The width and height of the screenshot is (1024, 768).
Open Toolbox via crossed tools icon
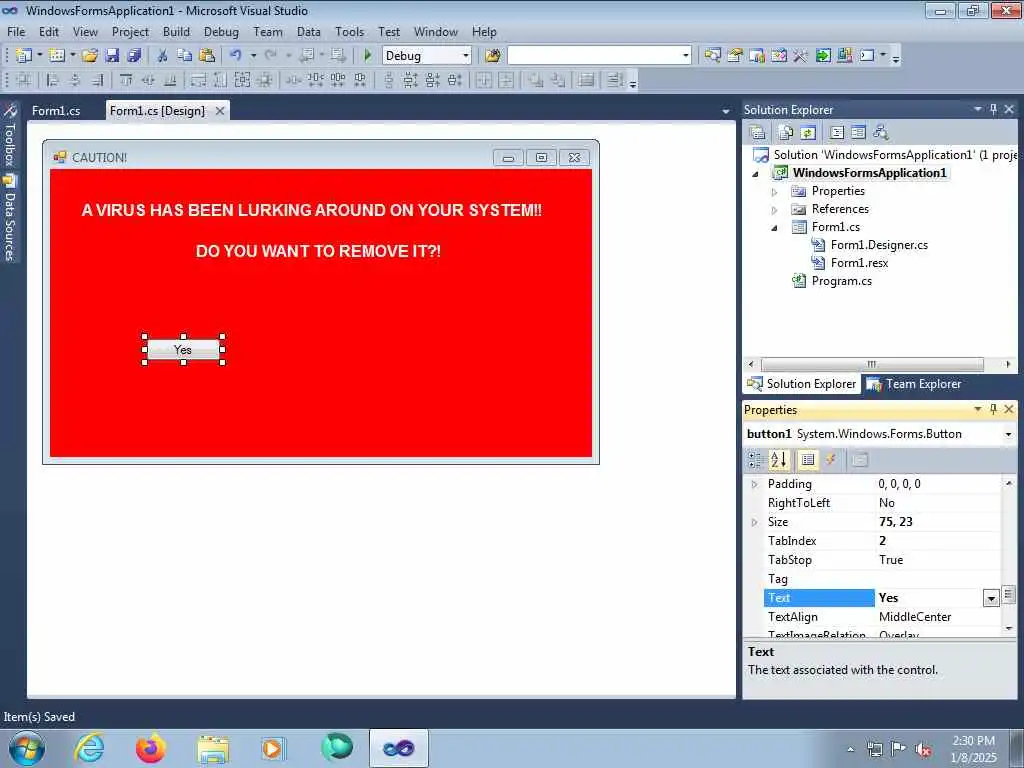[801, 56]
